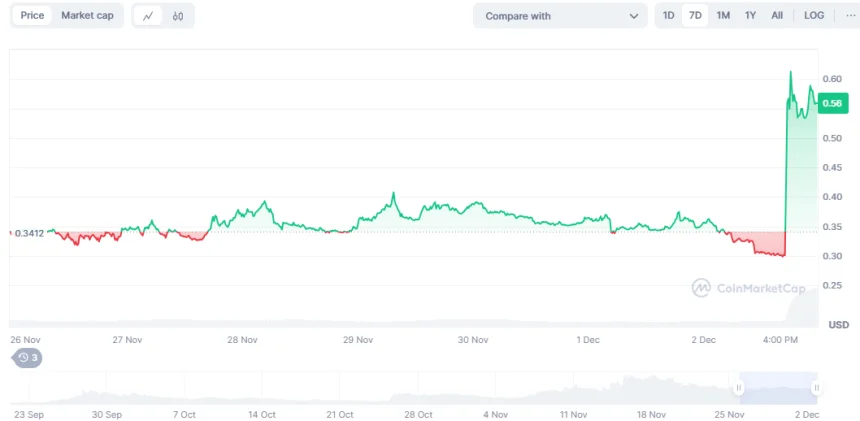Click the price spike peak on chart
The height and width of the screenshot is (421, 860).
coord(791,73)
